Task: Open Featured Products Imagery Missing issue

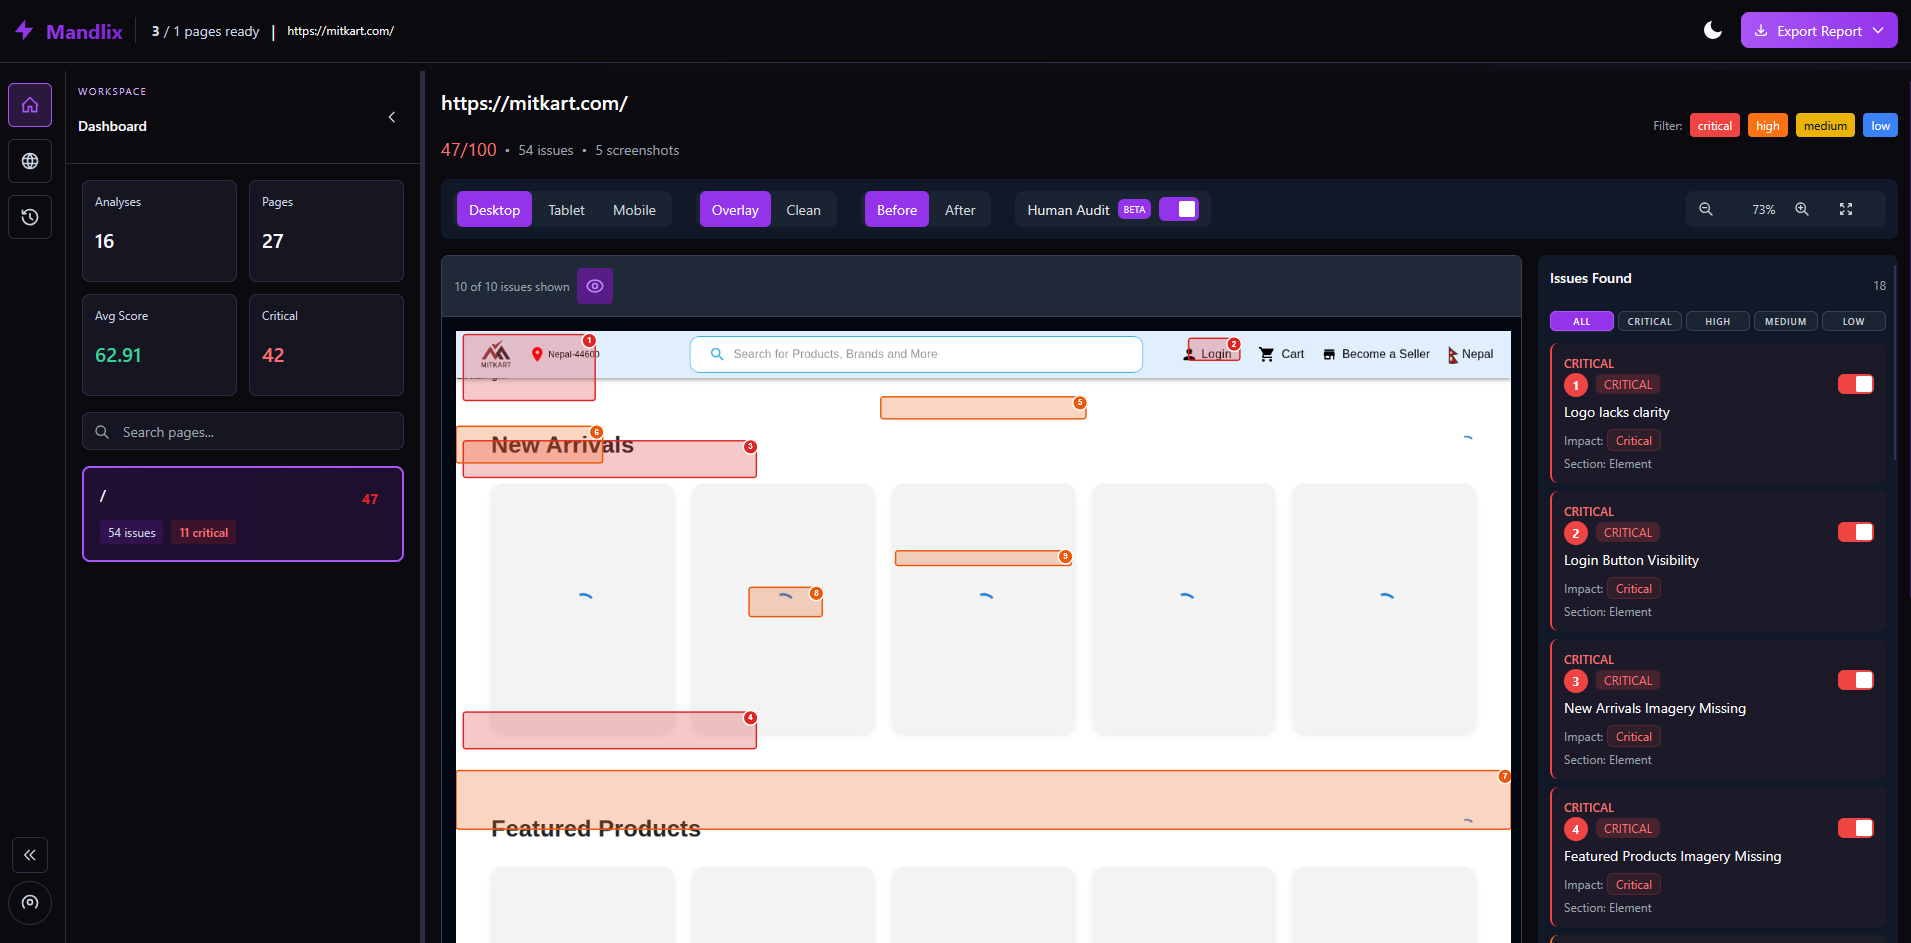Action: tap(1718, 859)
